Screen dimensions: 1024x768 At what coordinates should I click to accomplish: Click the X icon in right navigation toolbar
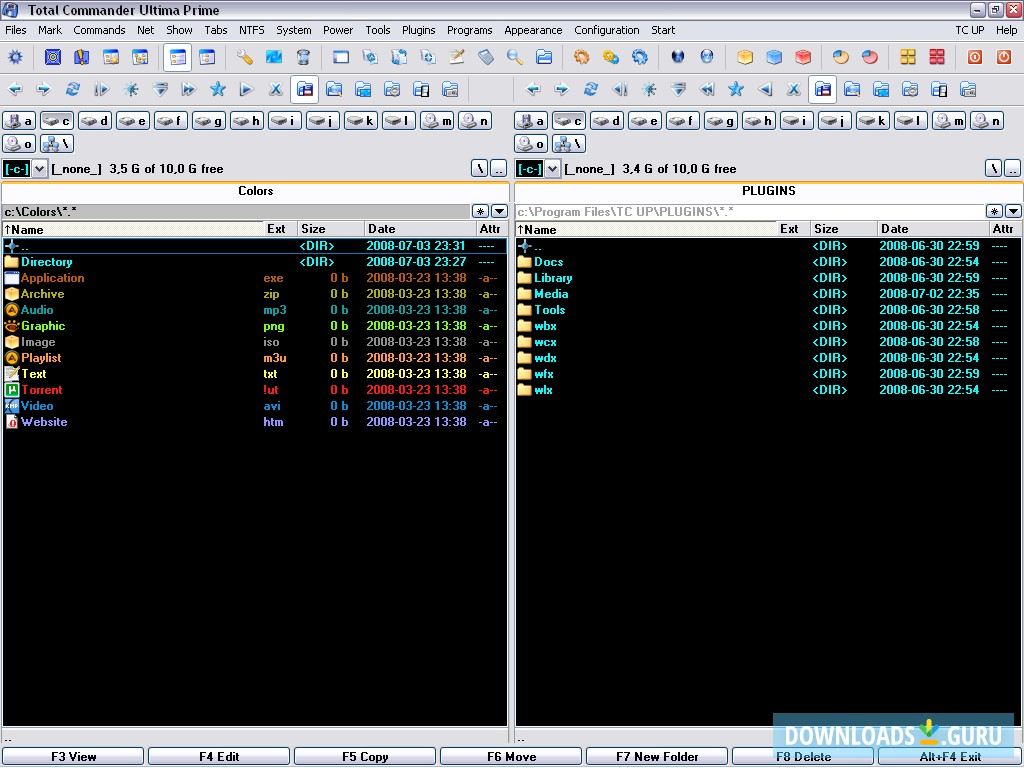click(x=793, y=90)
